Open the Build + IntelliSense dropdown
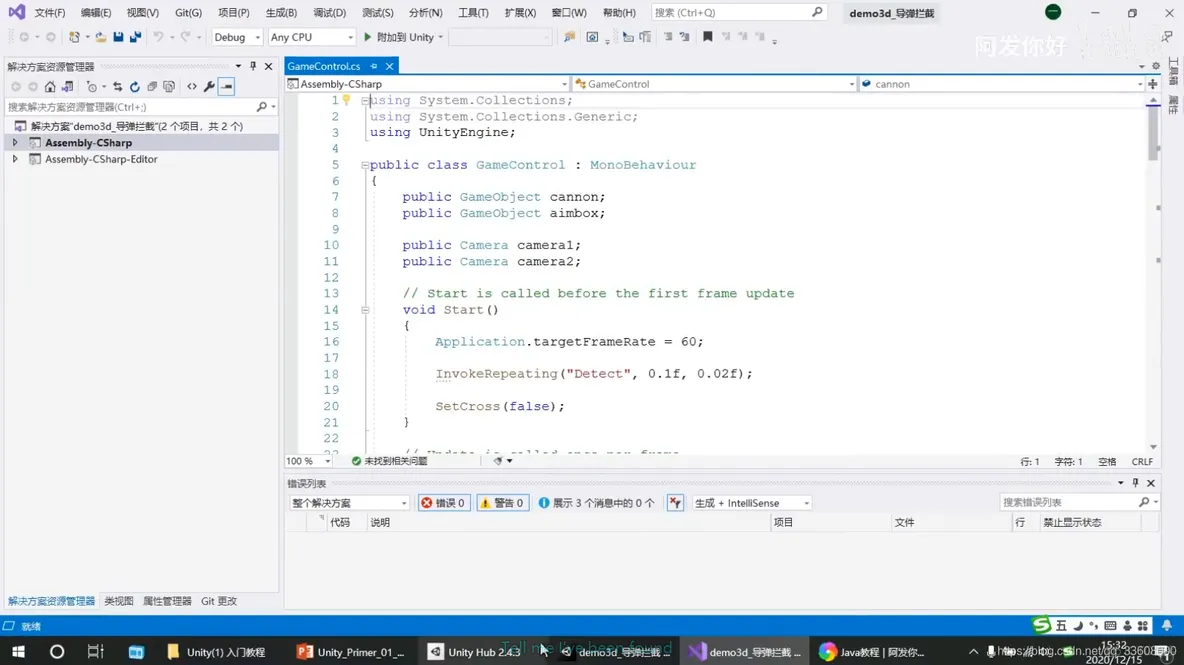Viewport: 1184px width, 665px height. click(x=751, y=503)
